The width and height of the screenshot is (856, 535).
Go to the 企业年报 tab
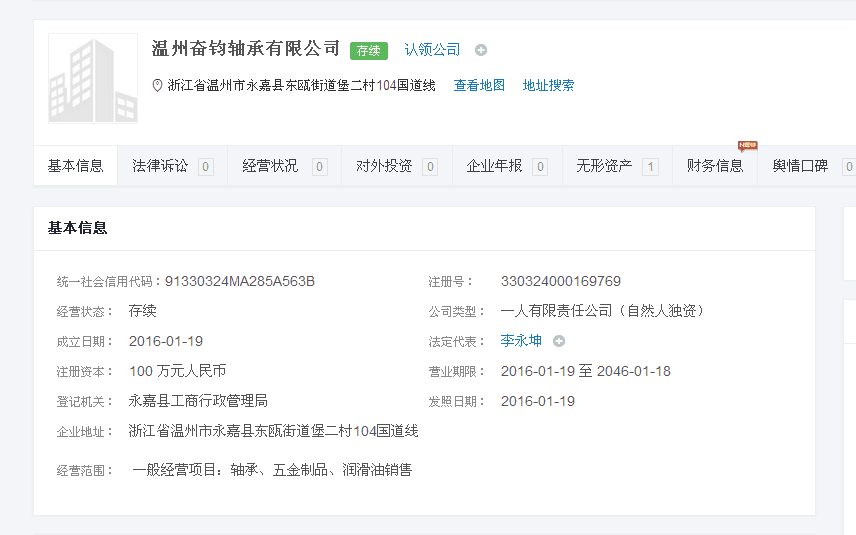coord(506,166)
